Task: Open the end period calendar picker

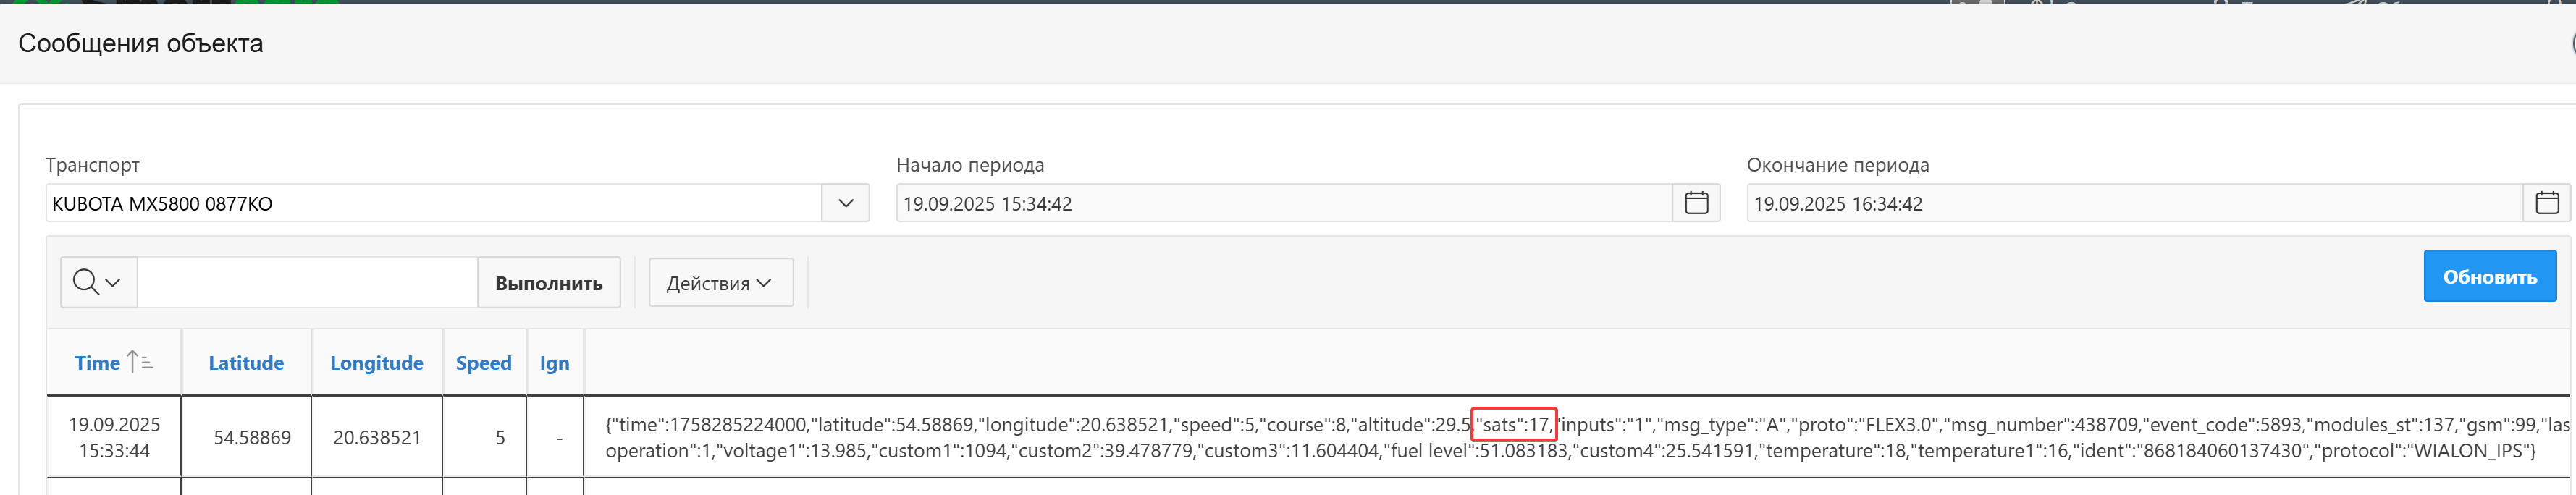Action: click(x=2546, y=203)
